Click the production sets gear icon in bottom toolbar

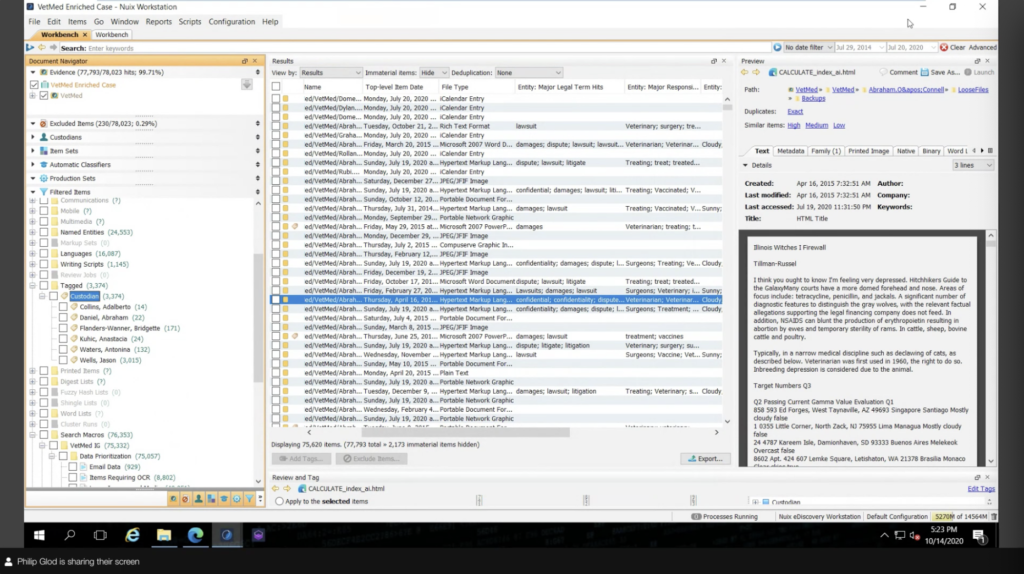coord(236,499)
